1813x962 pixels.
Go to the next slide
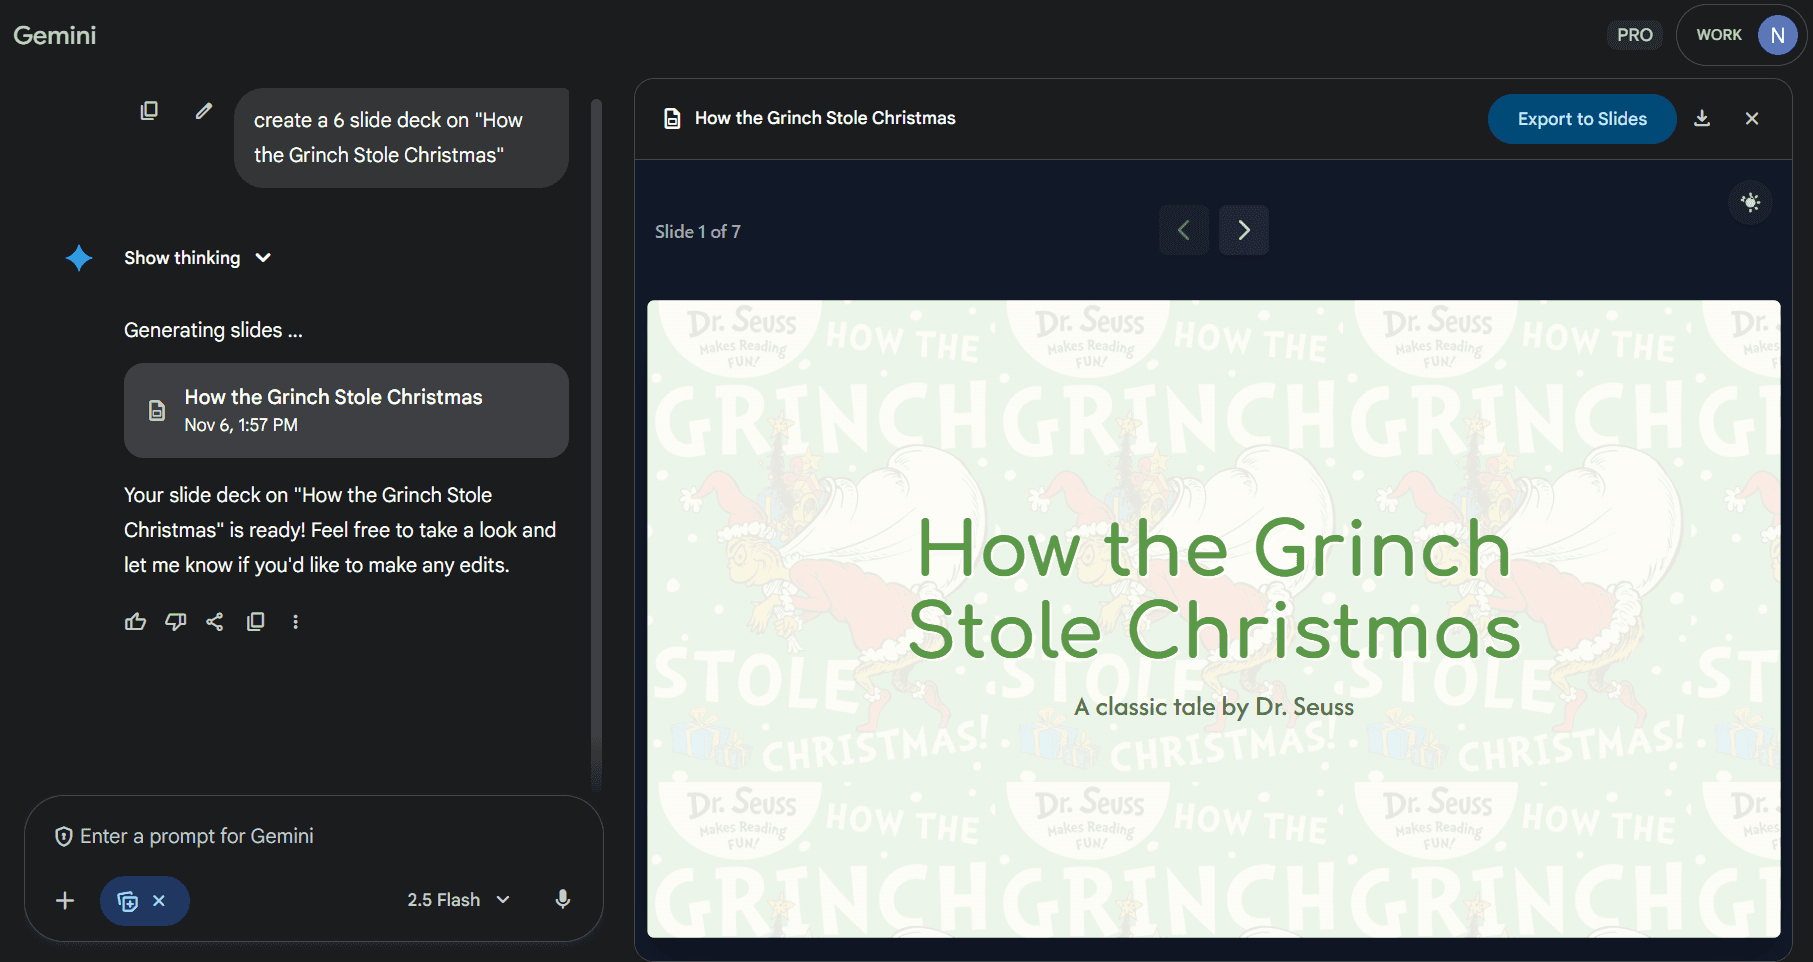pyautogui.click(x=1244, y=231)
